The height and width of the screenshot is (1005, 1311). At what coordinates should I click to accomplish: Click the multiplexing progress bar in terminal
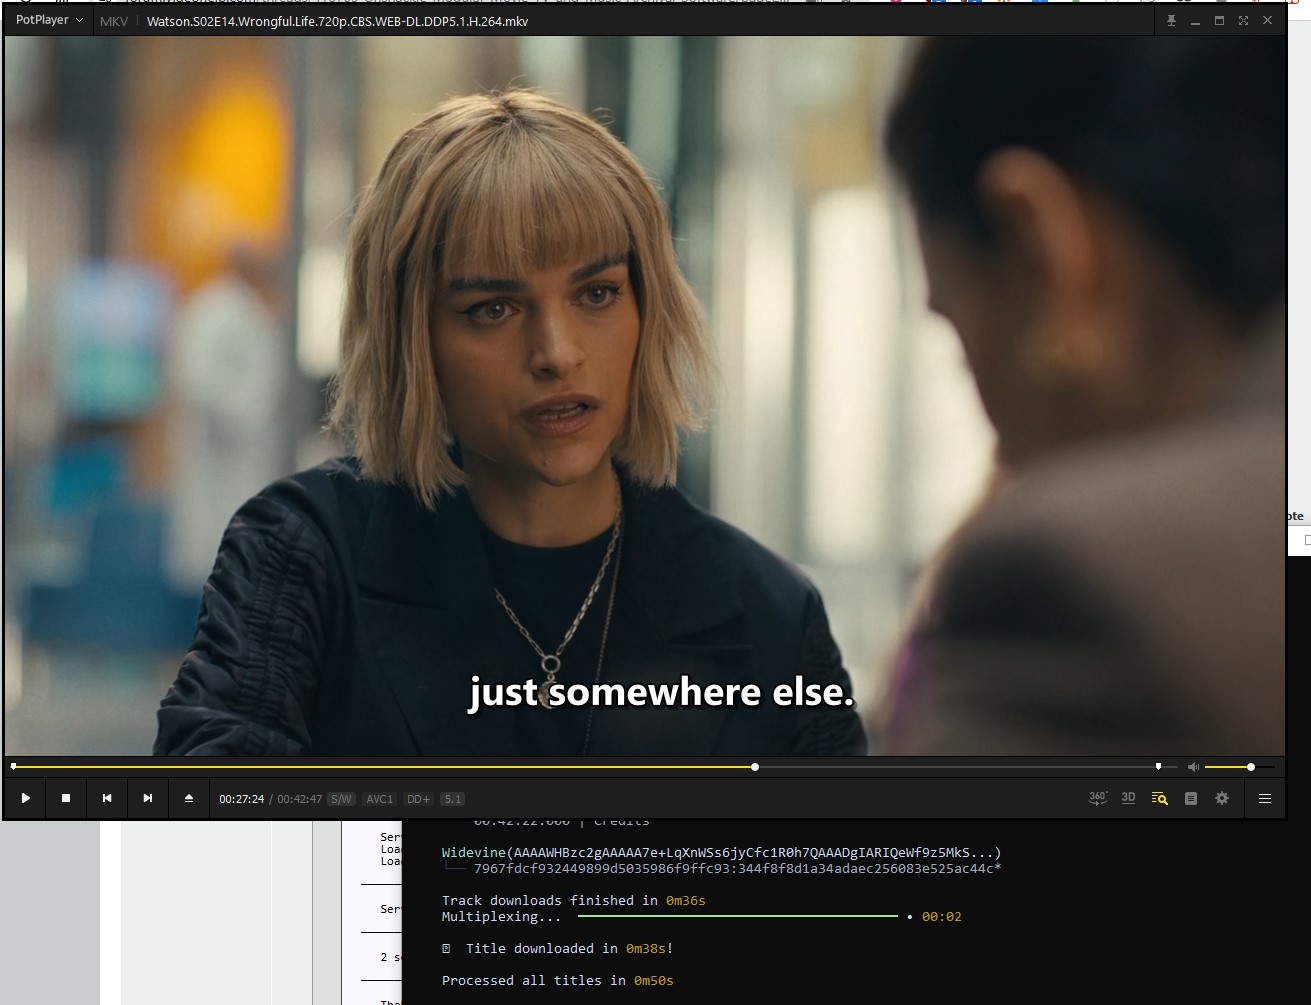(x=738, y=916)
